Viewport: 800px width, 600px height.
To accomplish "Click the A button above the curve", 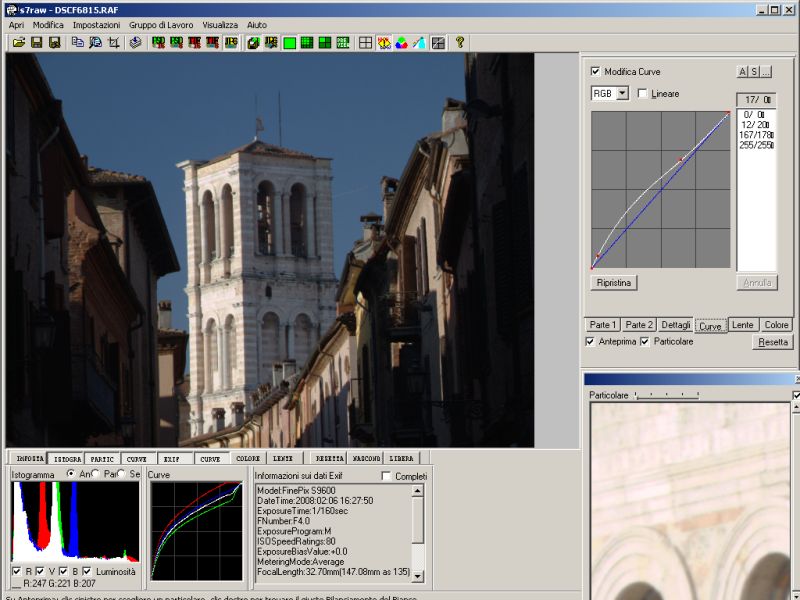I will point(742,72).
